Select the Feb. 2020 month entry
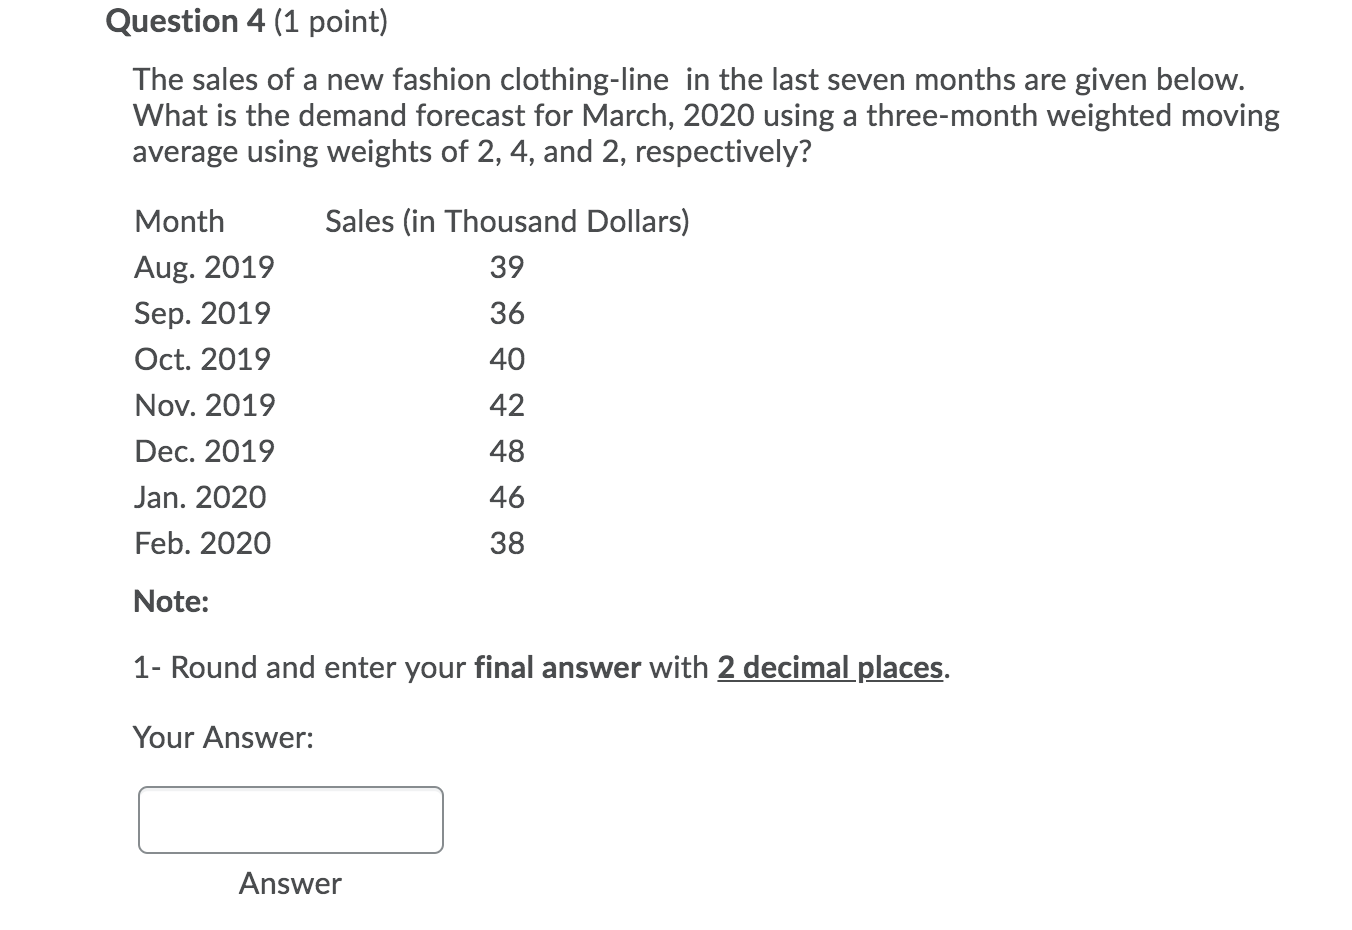This screenshot has height=930, width=1352. point(202,543)
